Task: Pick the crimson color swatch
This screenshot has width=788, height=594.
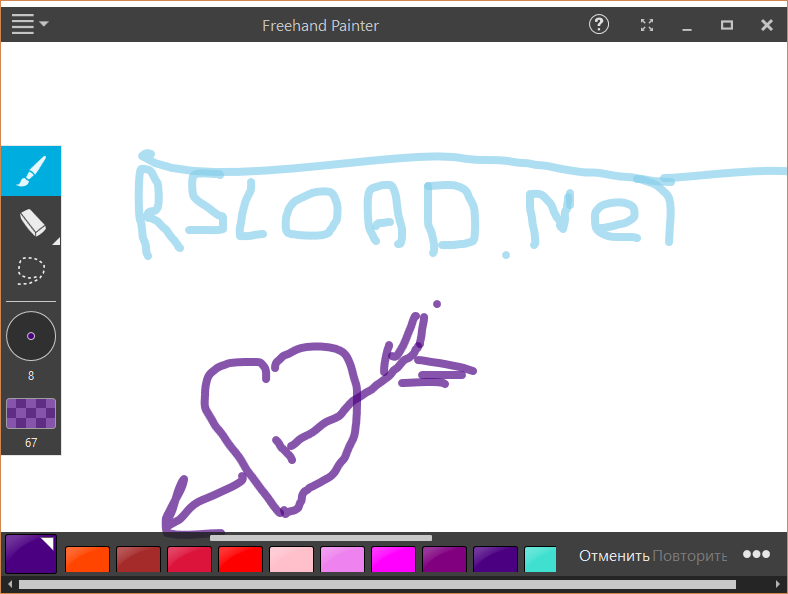Action: [189, 559]
